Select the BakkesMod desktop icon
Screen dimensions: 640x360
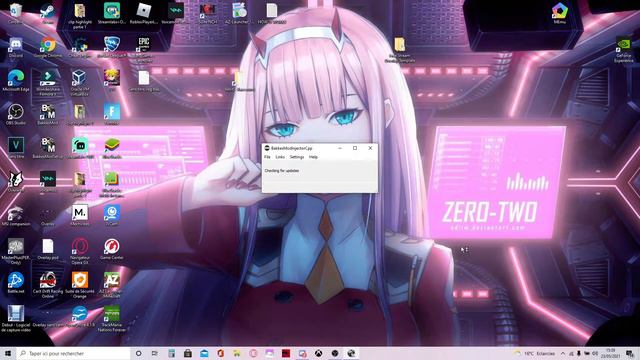point(48,114)
